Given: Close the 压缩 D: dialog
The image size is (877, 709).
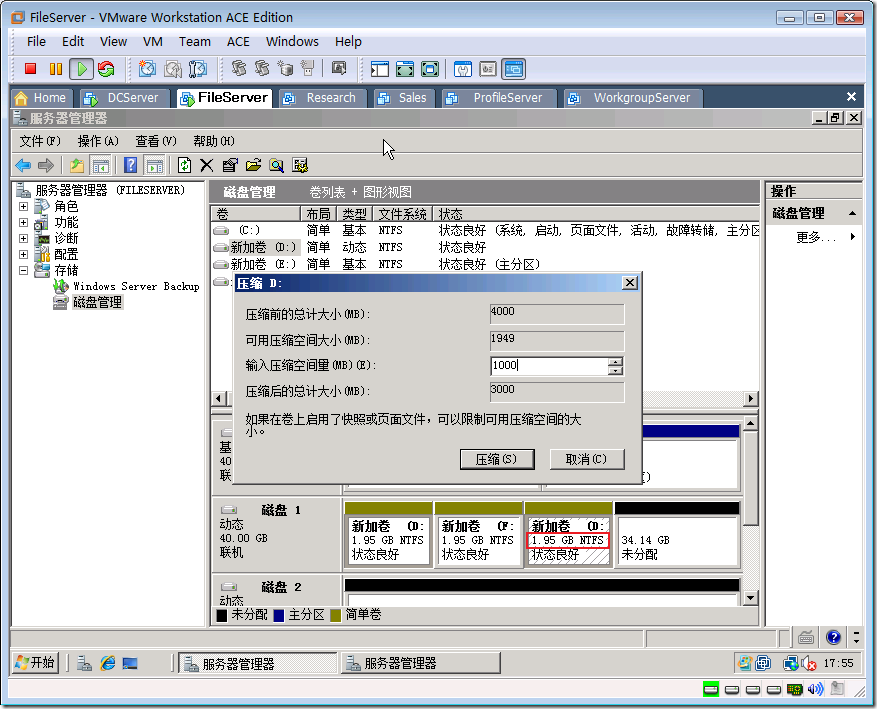Looking at the screenshot, I should tap(630, 283).
